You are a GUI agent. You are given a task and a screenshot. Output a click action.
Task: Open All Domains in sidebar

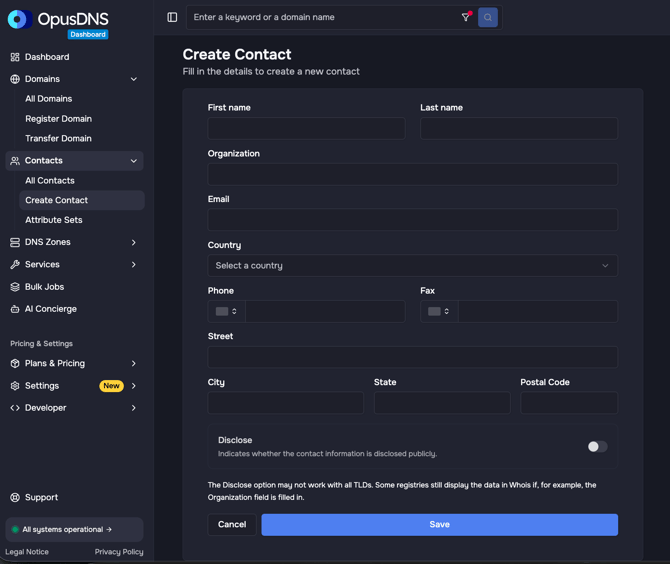point(48,99)
